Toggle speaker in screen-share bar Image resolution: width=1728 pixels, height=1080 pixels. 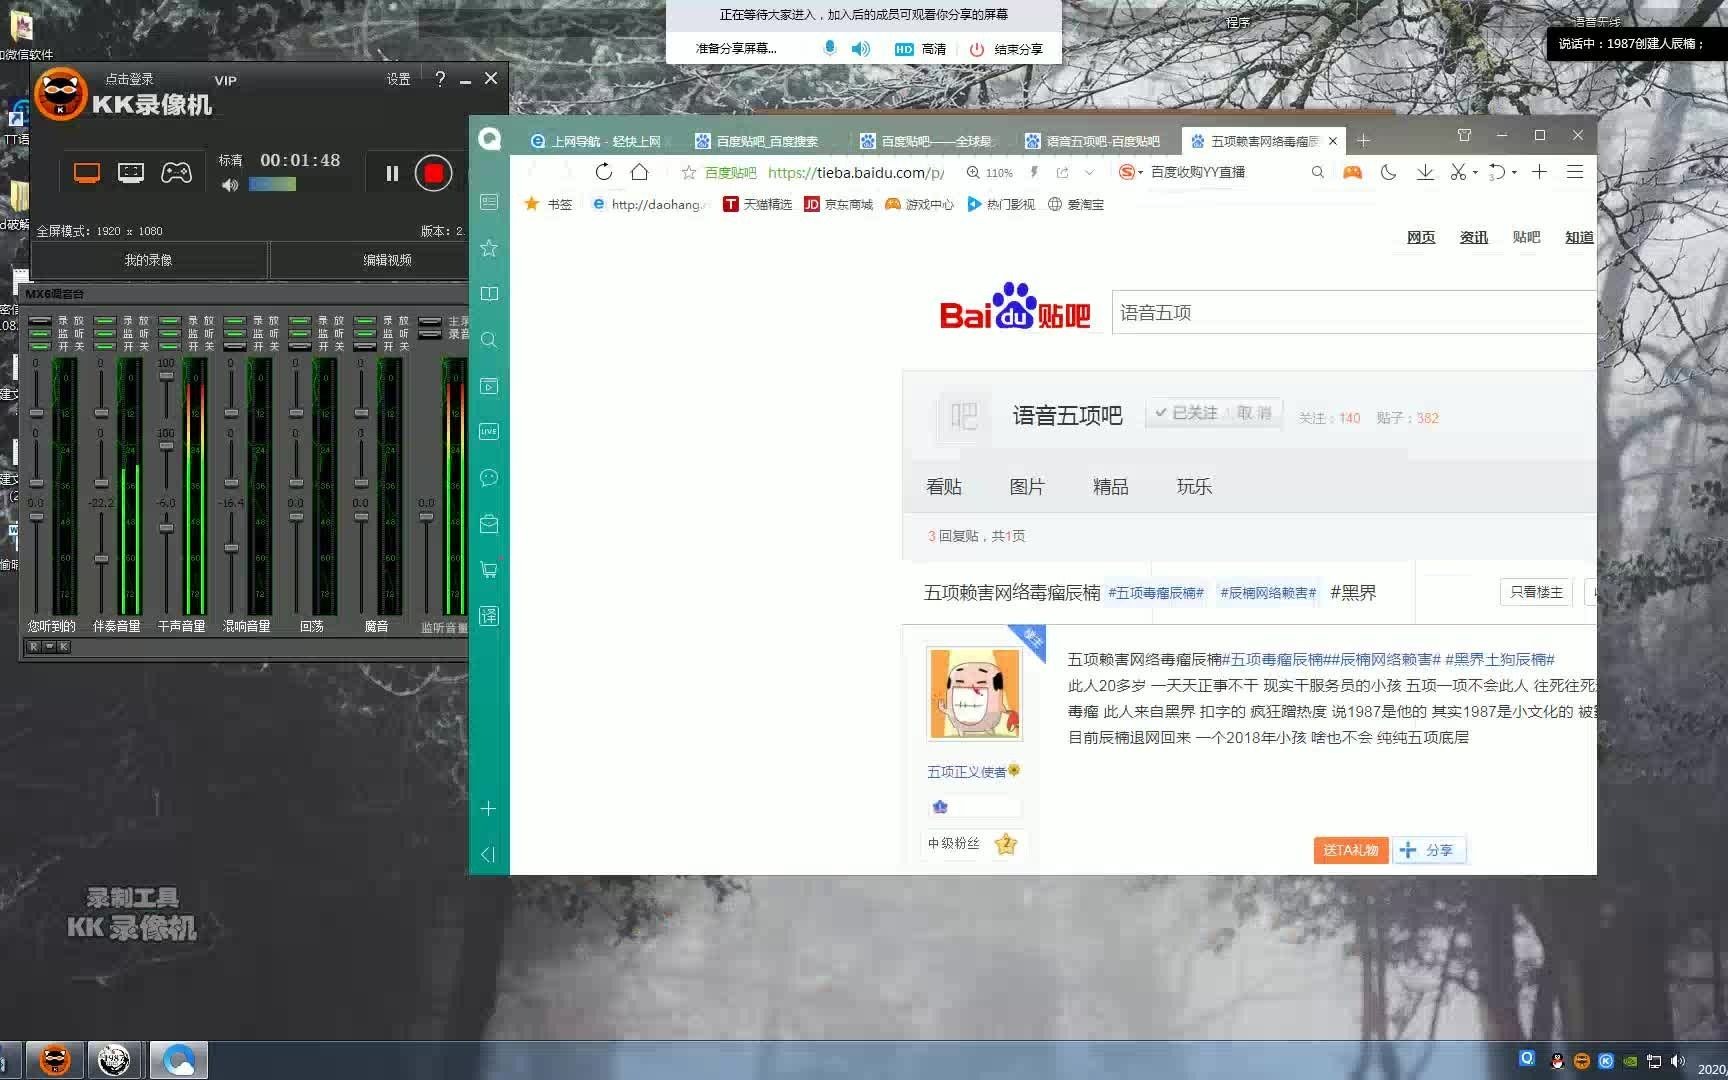860,48
